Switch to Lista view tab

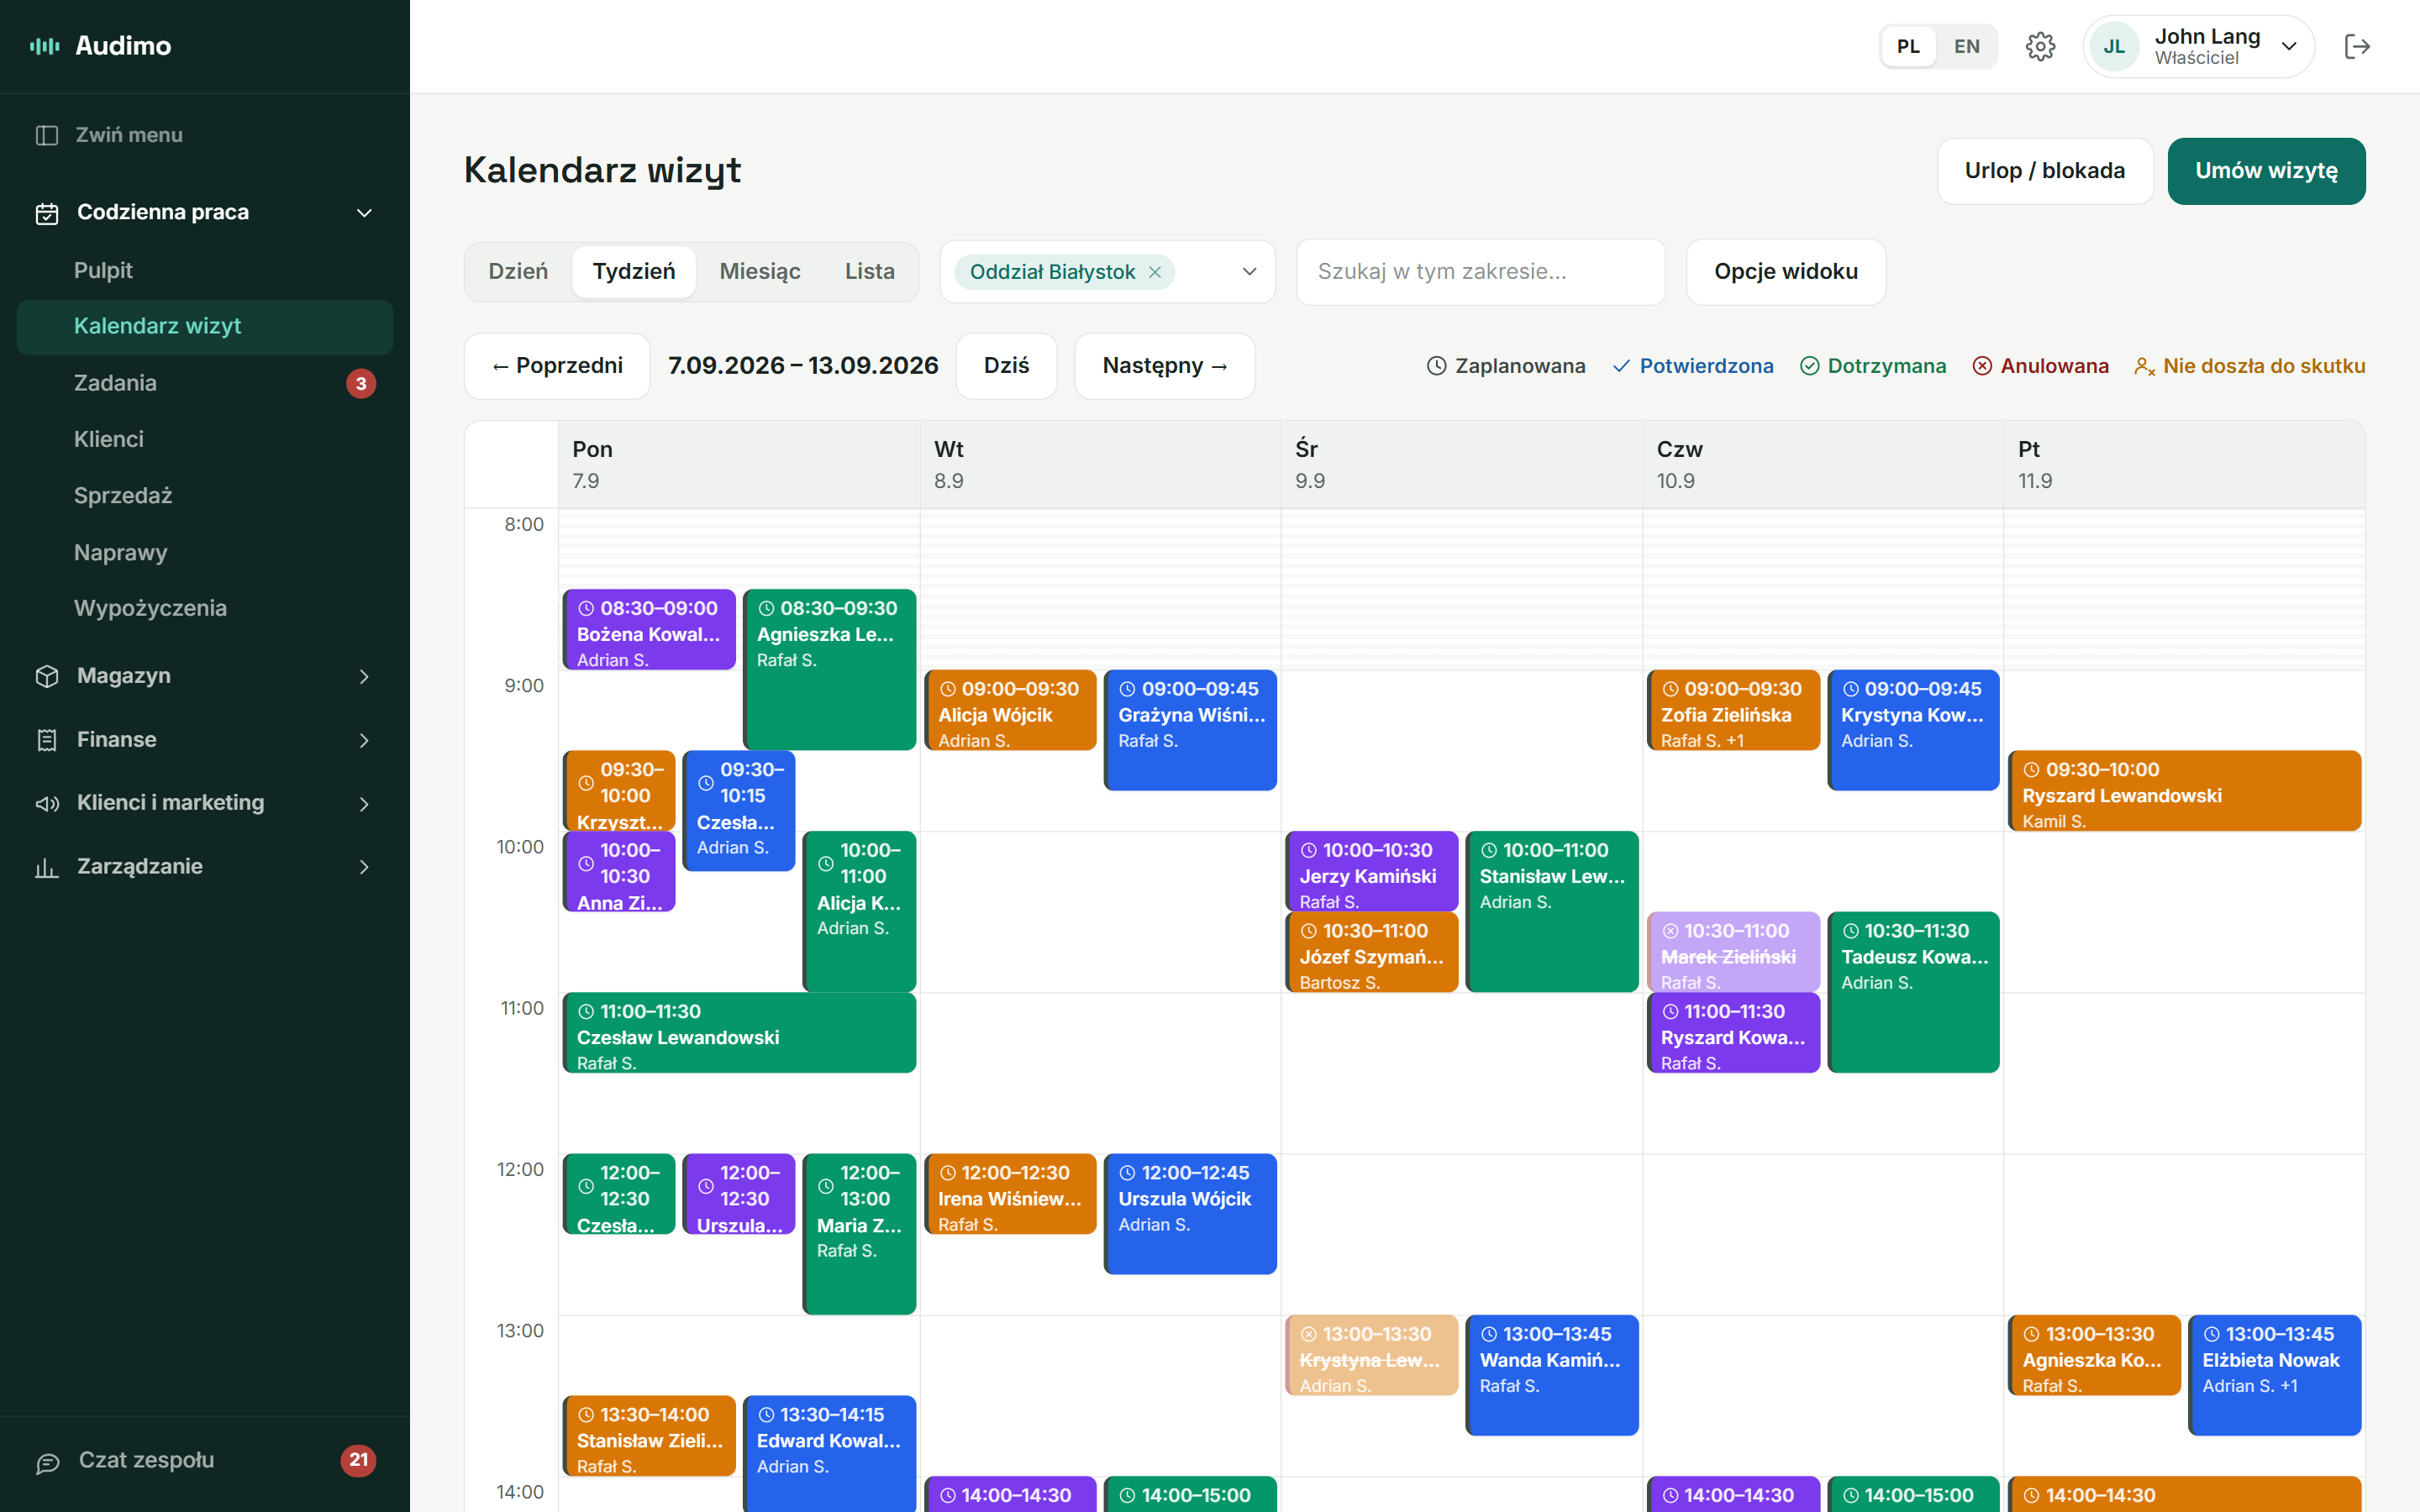[x=869, y=272]
